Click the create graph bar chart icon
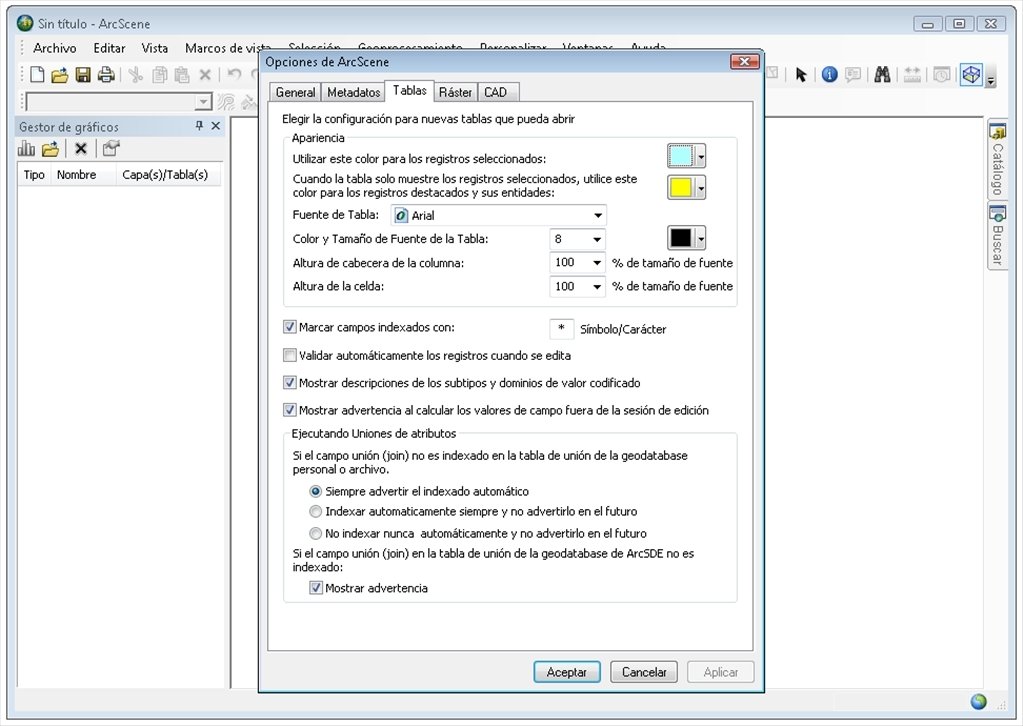The image size is (1023, 726). click(26, 149)
